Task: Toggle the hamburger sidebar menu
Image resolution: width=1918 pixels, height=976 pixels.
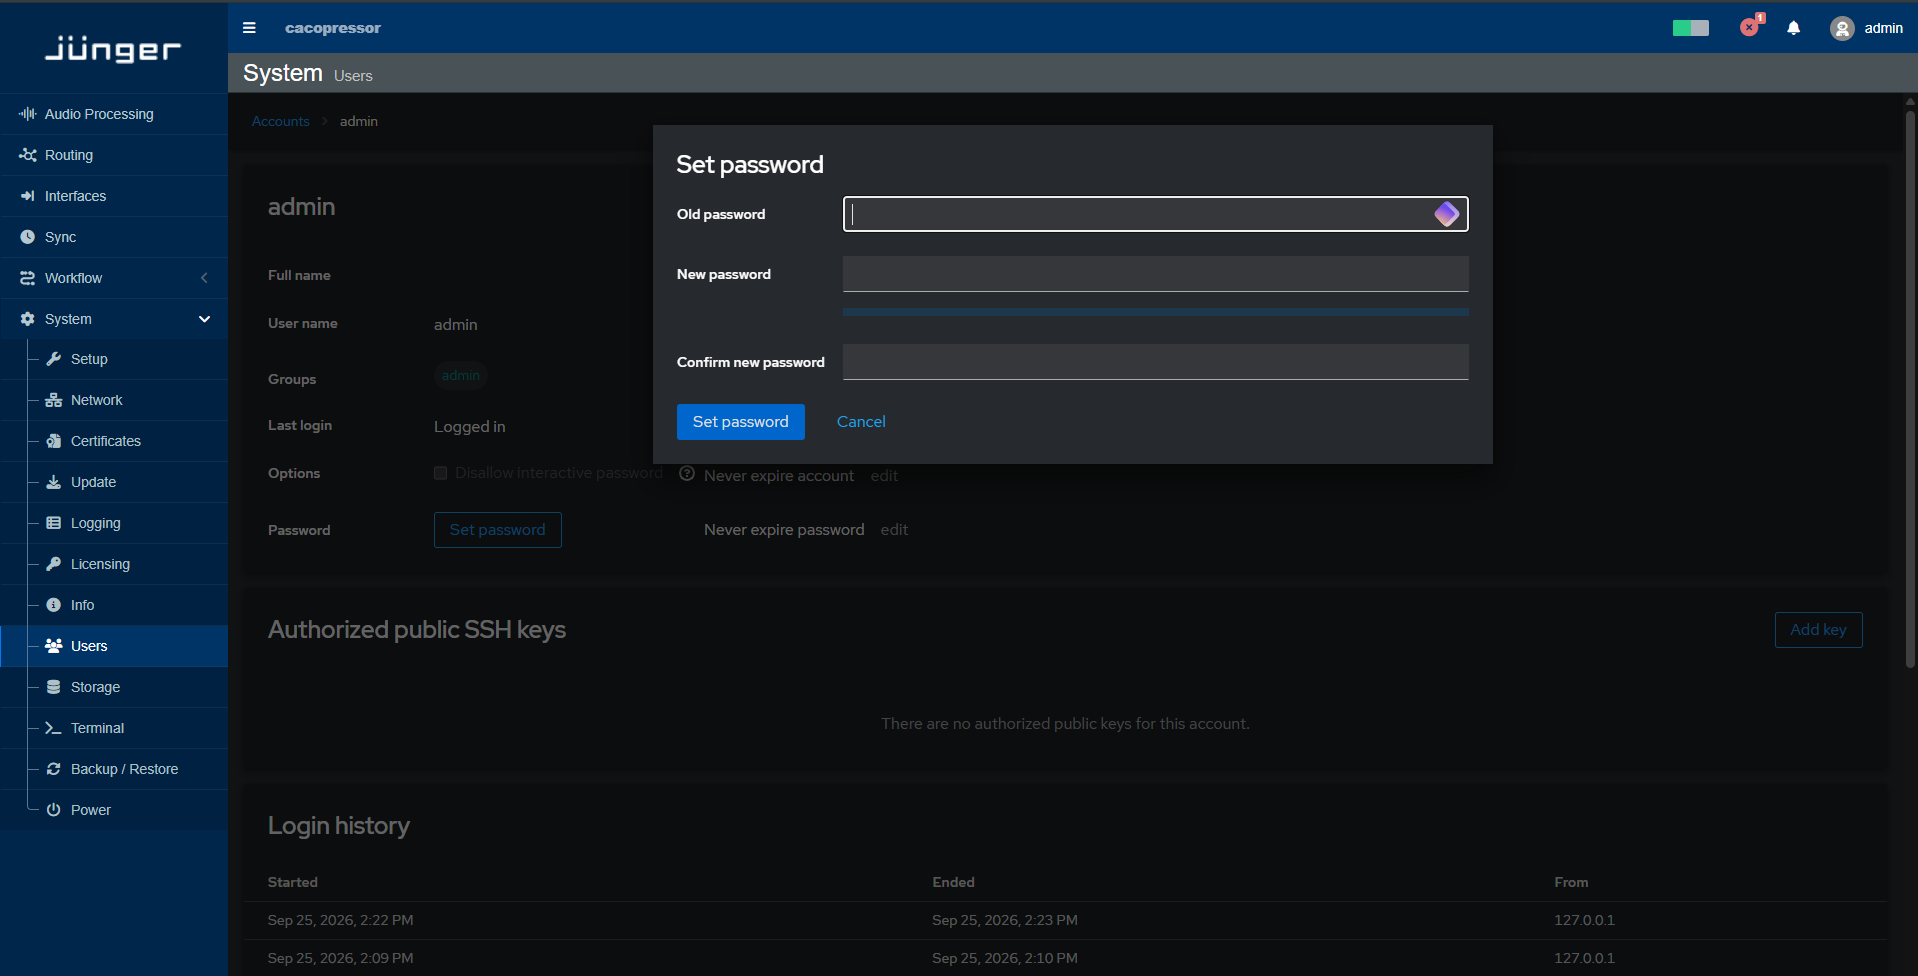Action: point(249,28)
